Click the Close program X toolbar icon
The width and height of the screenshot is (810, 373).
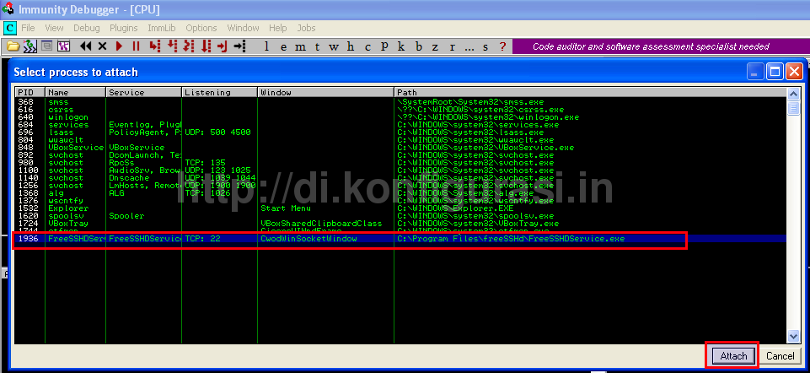[x=102, y=46]
